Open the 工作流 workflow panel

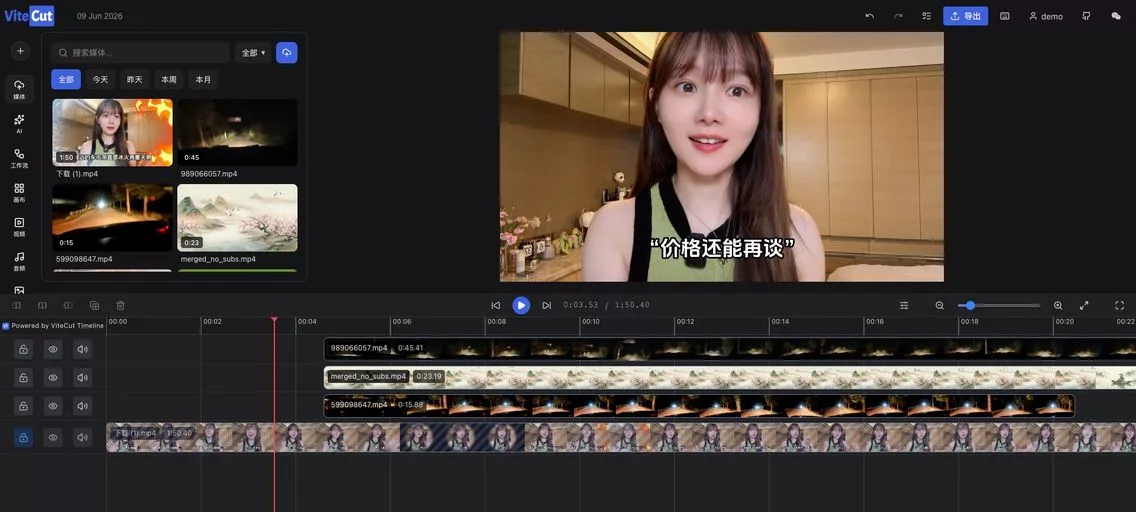20,158
